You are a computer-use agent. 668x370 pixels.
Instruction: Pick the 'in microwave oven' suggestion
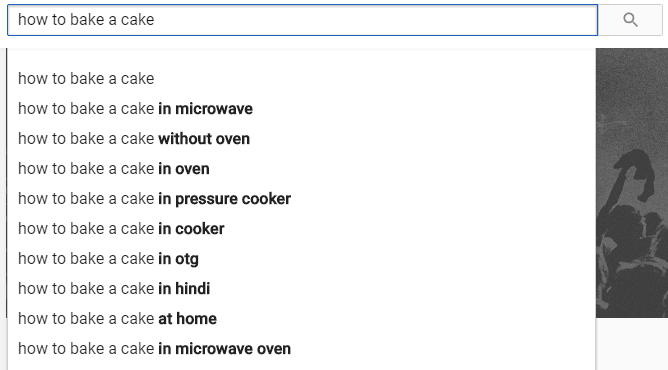pos(301,349)
